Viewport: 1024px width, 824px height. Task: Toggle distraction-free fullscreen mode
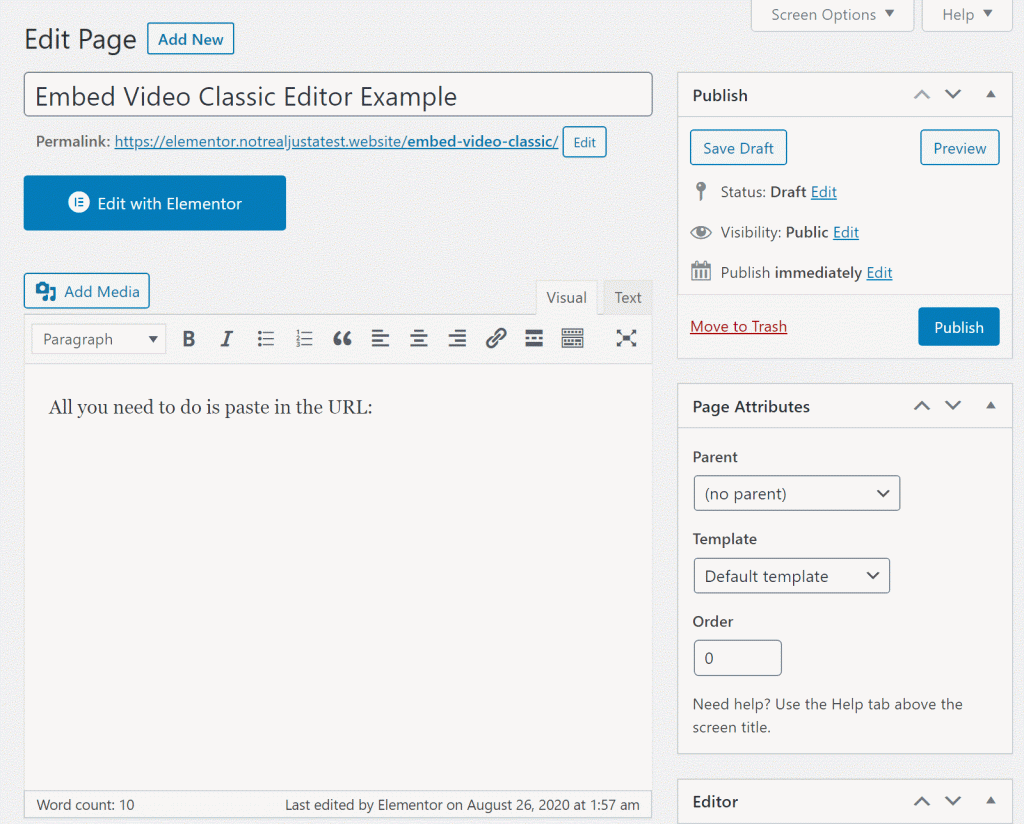click(x=626, y=339)
